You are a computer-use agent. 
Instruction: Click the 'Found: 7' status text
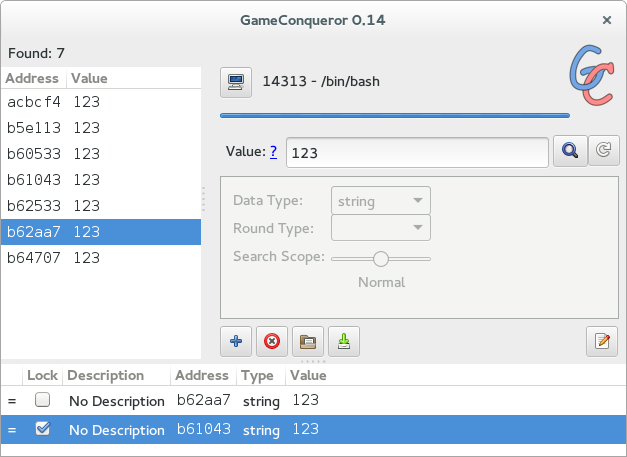36,53
